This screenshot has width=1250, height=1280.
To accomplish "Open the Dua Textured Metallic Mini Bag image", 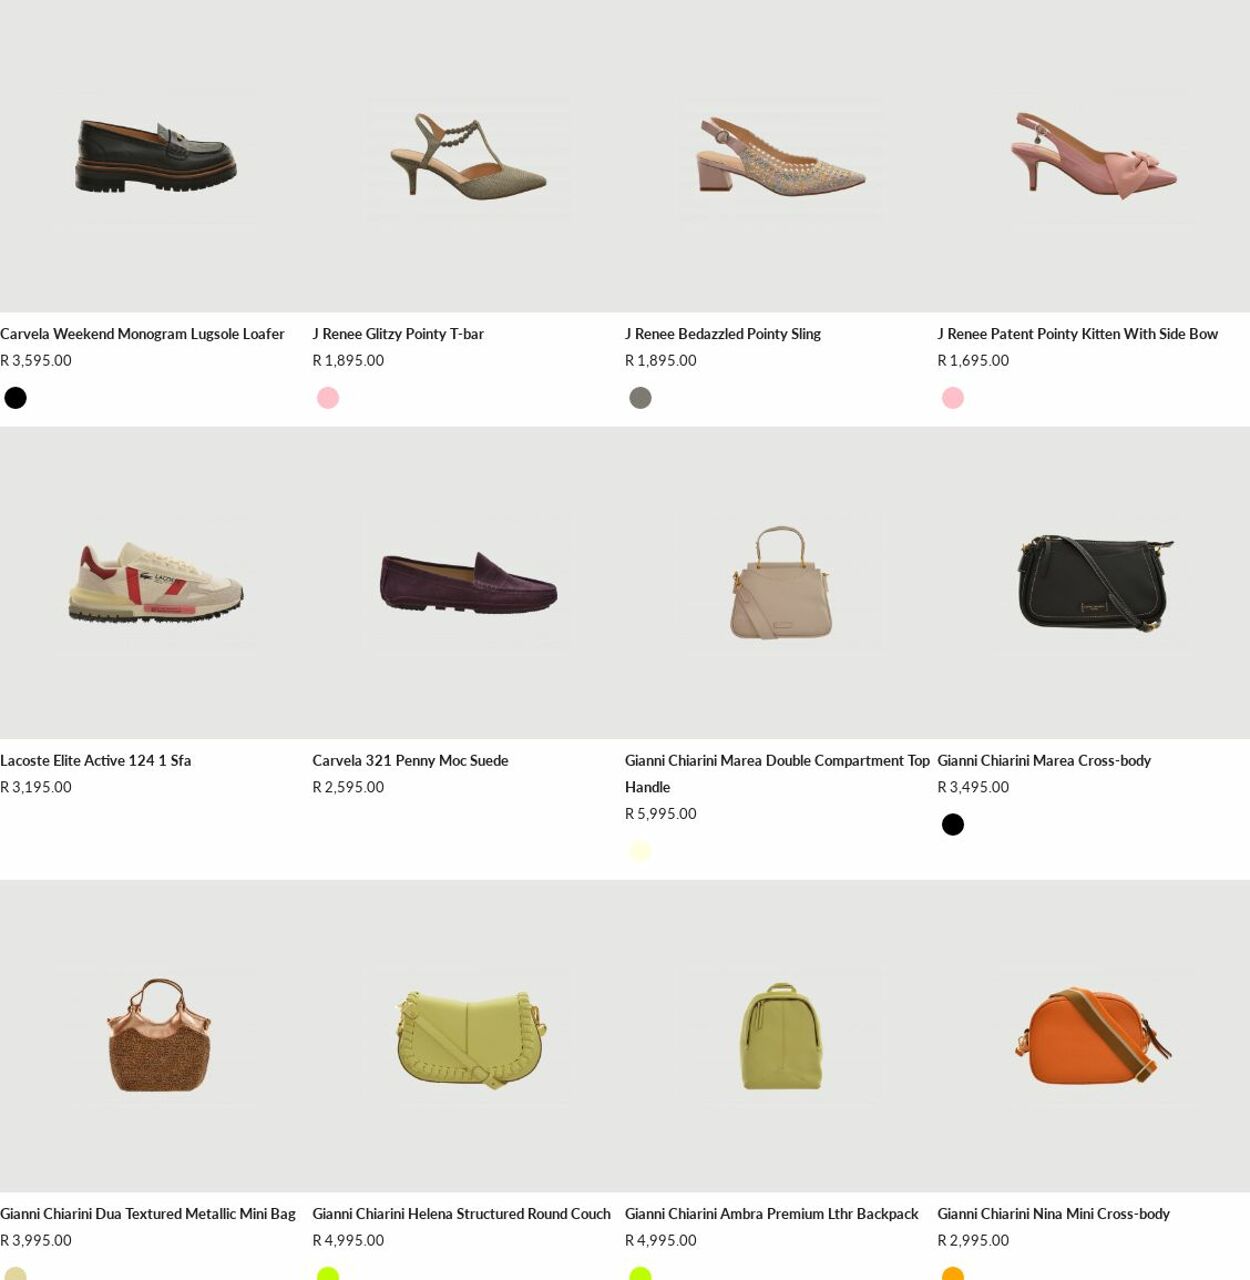I will [156, 1036].
